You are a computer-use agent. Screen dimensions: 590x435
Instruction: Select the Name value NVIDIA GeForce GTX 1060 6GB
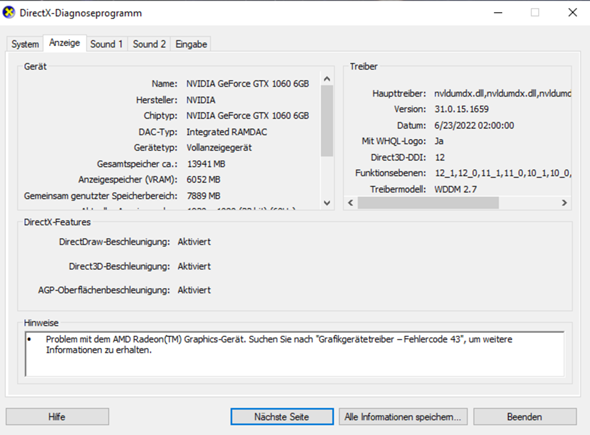pos(248,84)
